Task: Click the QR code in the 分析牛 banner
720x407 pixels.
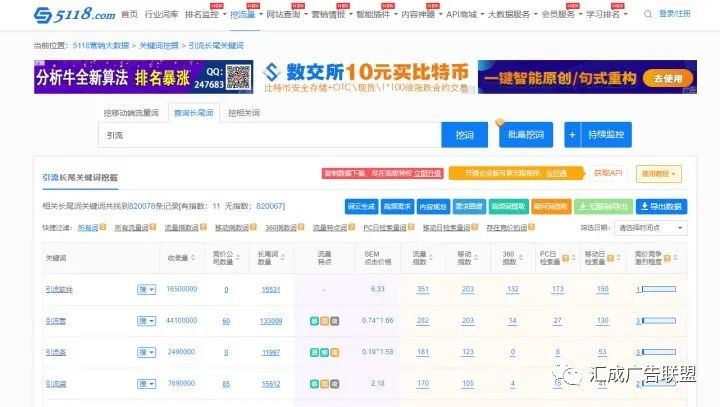Action: [239, 77]
